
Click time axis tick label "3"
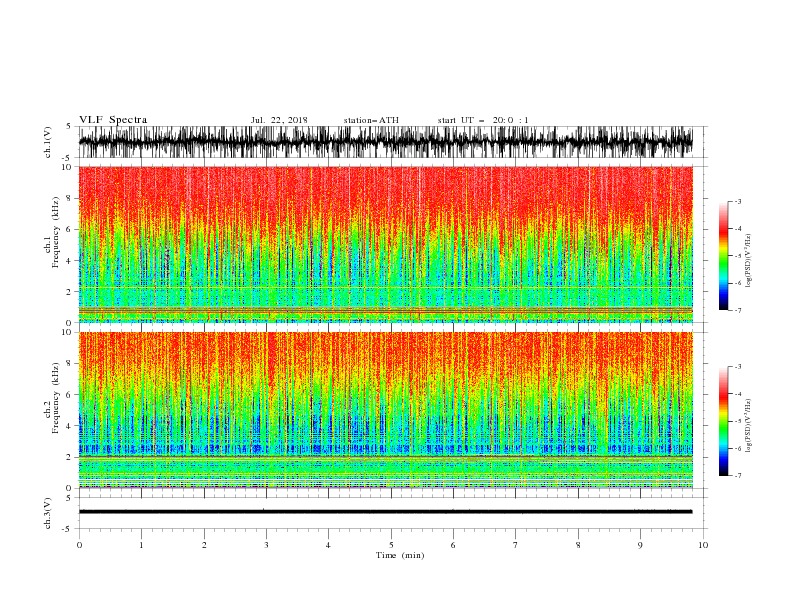click(x=266, y=545)
